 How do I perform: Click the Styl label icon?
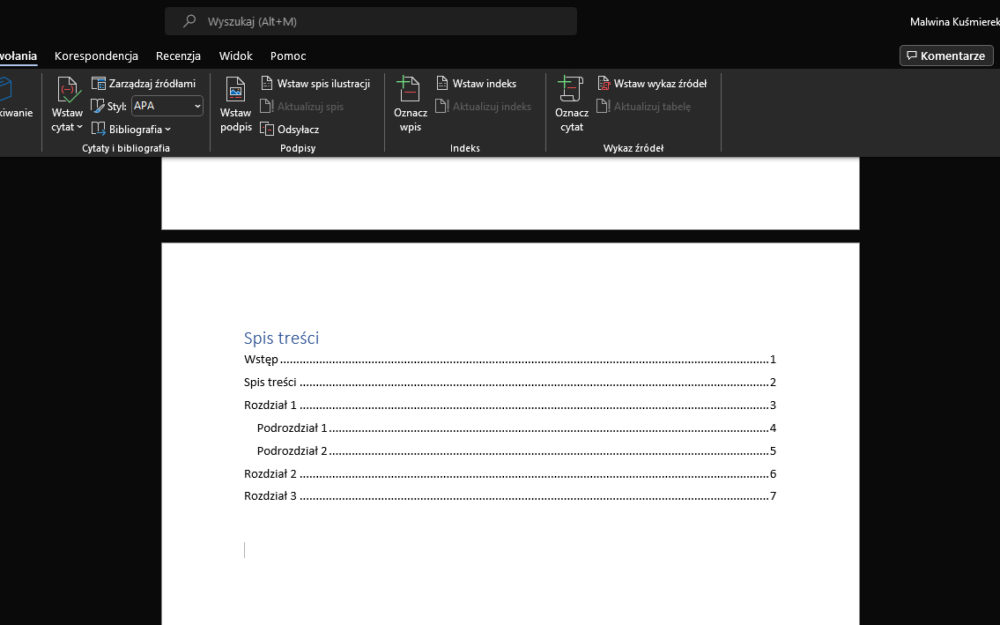tap(97, 106)
